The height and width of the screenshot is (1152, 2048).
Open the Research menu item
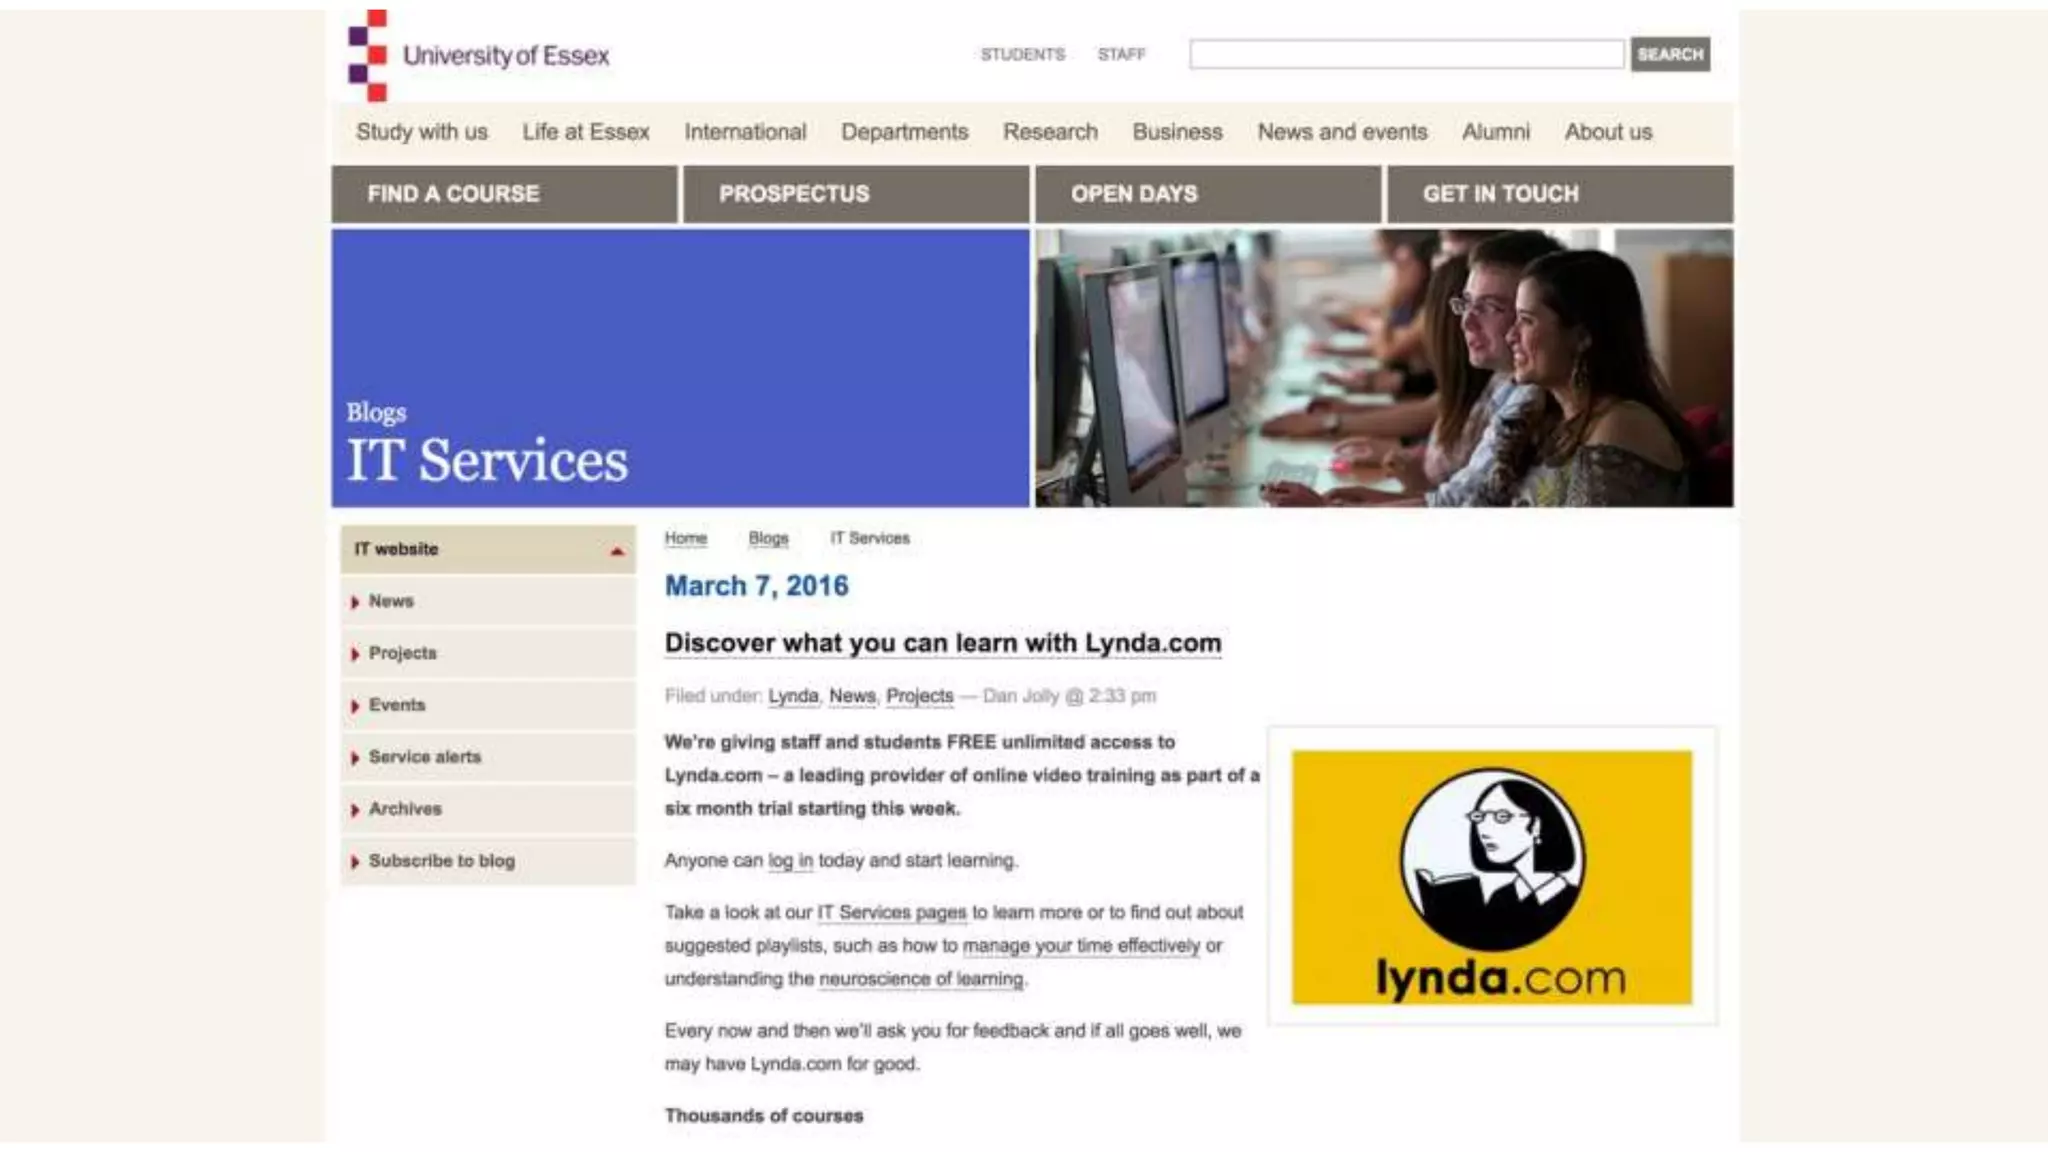[x=1050, y=132]
